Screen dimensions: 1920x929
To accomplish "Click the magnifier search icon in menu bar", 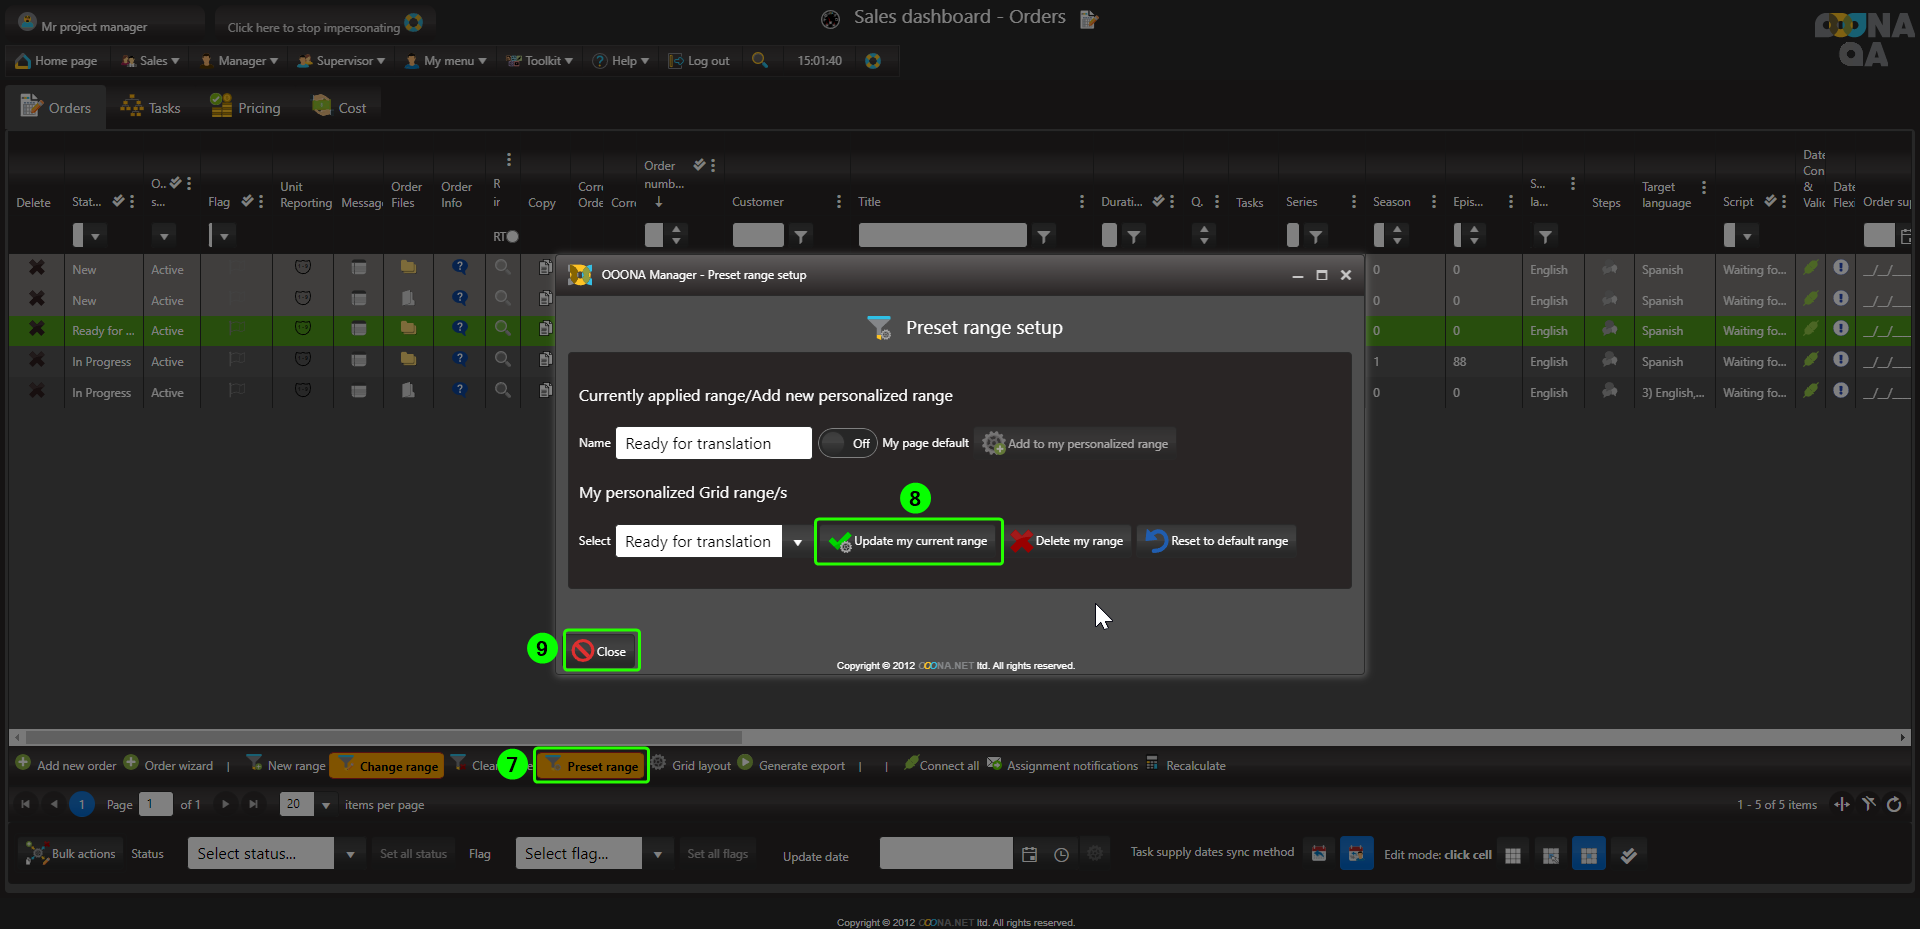I will 760,60.
